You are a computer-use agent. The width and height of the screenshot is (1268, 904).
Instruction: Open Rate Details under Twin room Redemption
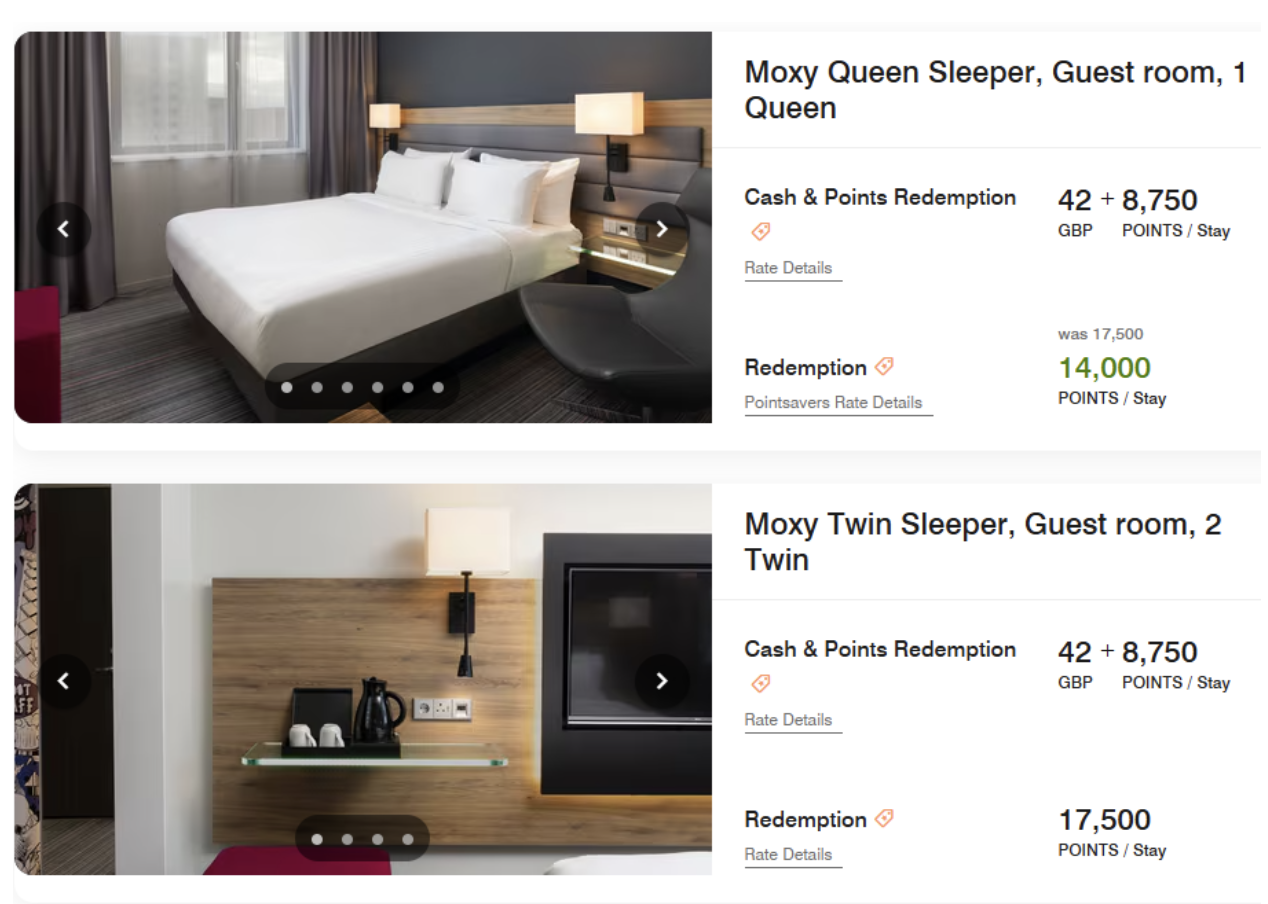tap(788, 855)
